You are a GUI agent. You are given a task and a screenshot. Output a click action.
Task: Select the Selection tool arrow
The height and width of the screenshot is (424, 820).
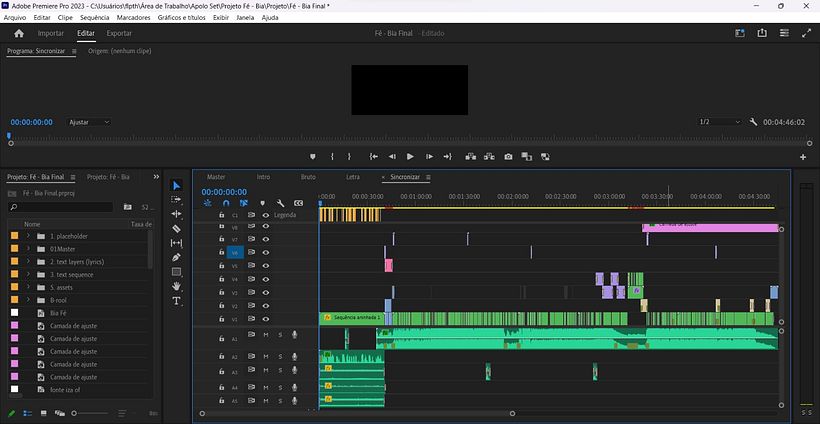point(176,185)
